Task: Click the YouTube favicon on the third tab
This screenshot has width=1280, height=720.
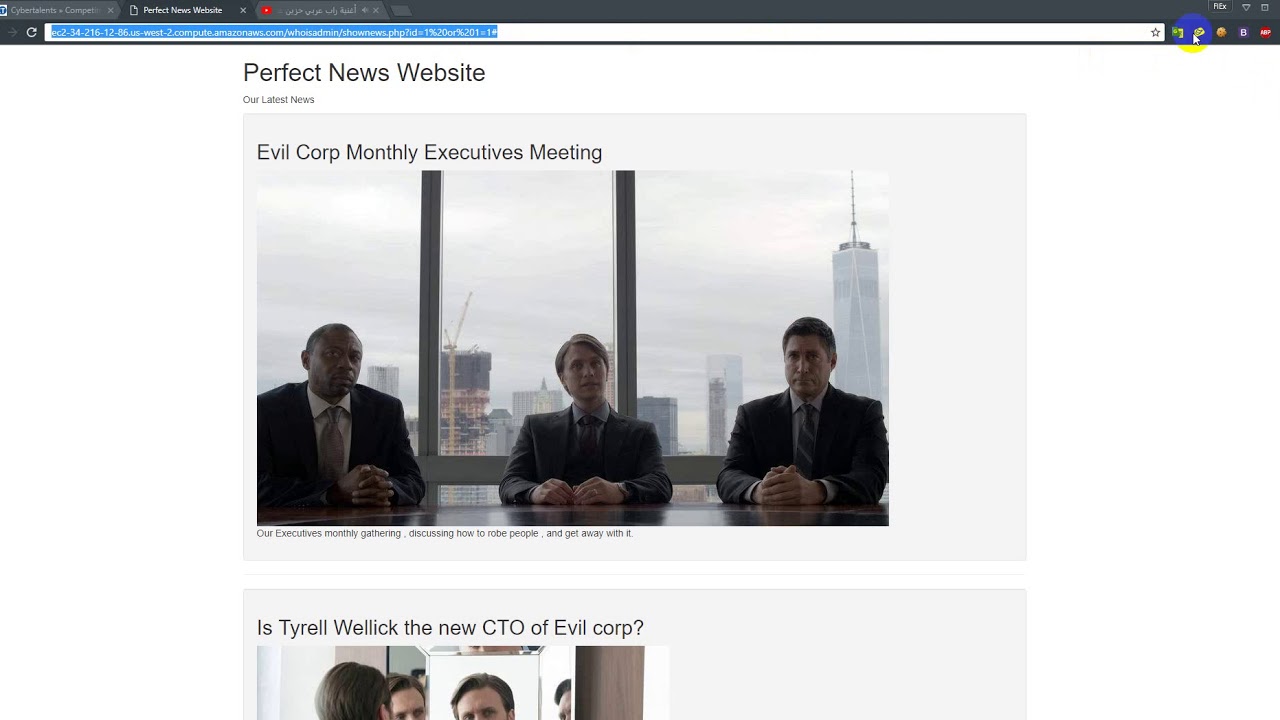Action: point(267,10)
